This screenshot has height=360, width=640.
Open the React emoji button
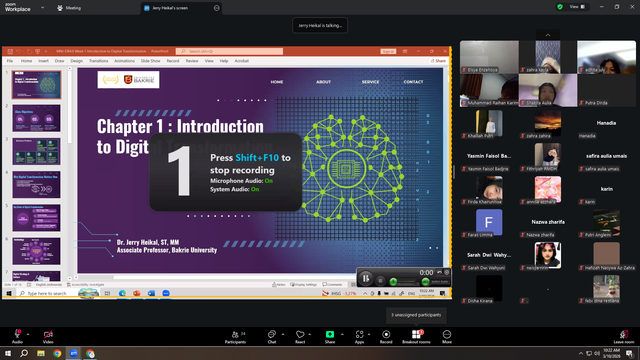click(300, 337)
